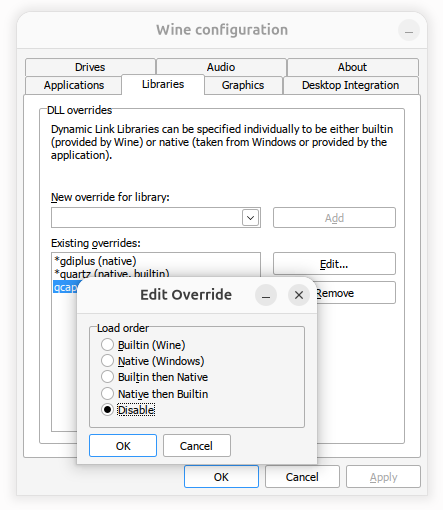This screenshot has width=443, height=510.
Task: Click Cancel in Wine configuration window
Action: click(x=302, y=477)
